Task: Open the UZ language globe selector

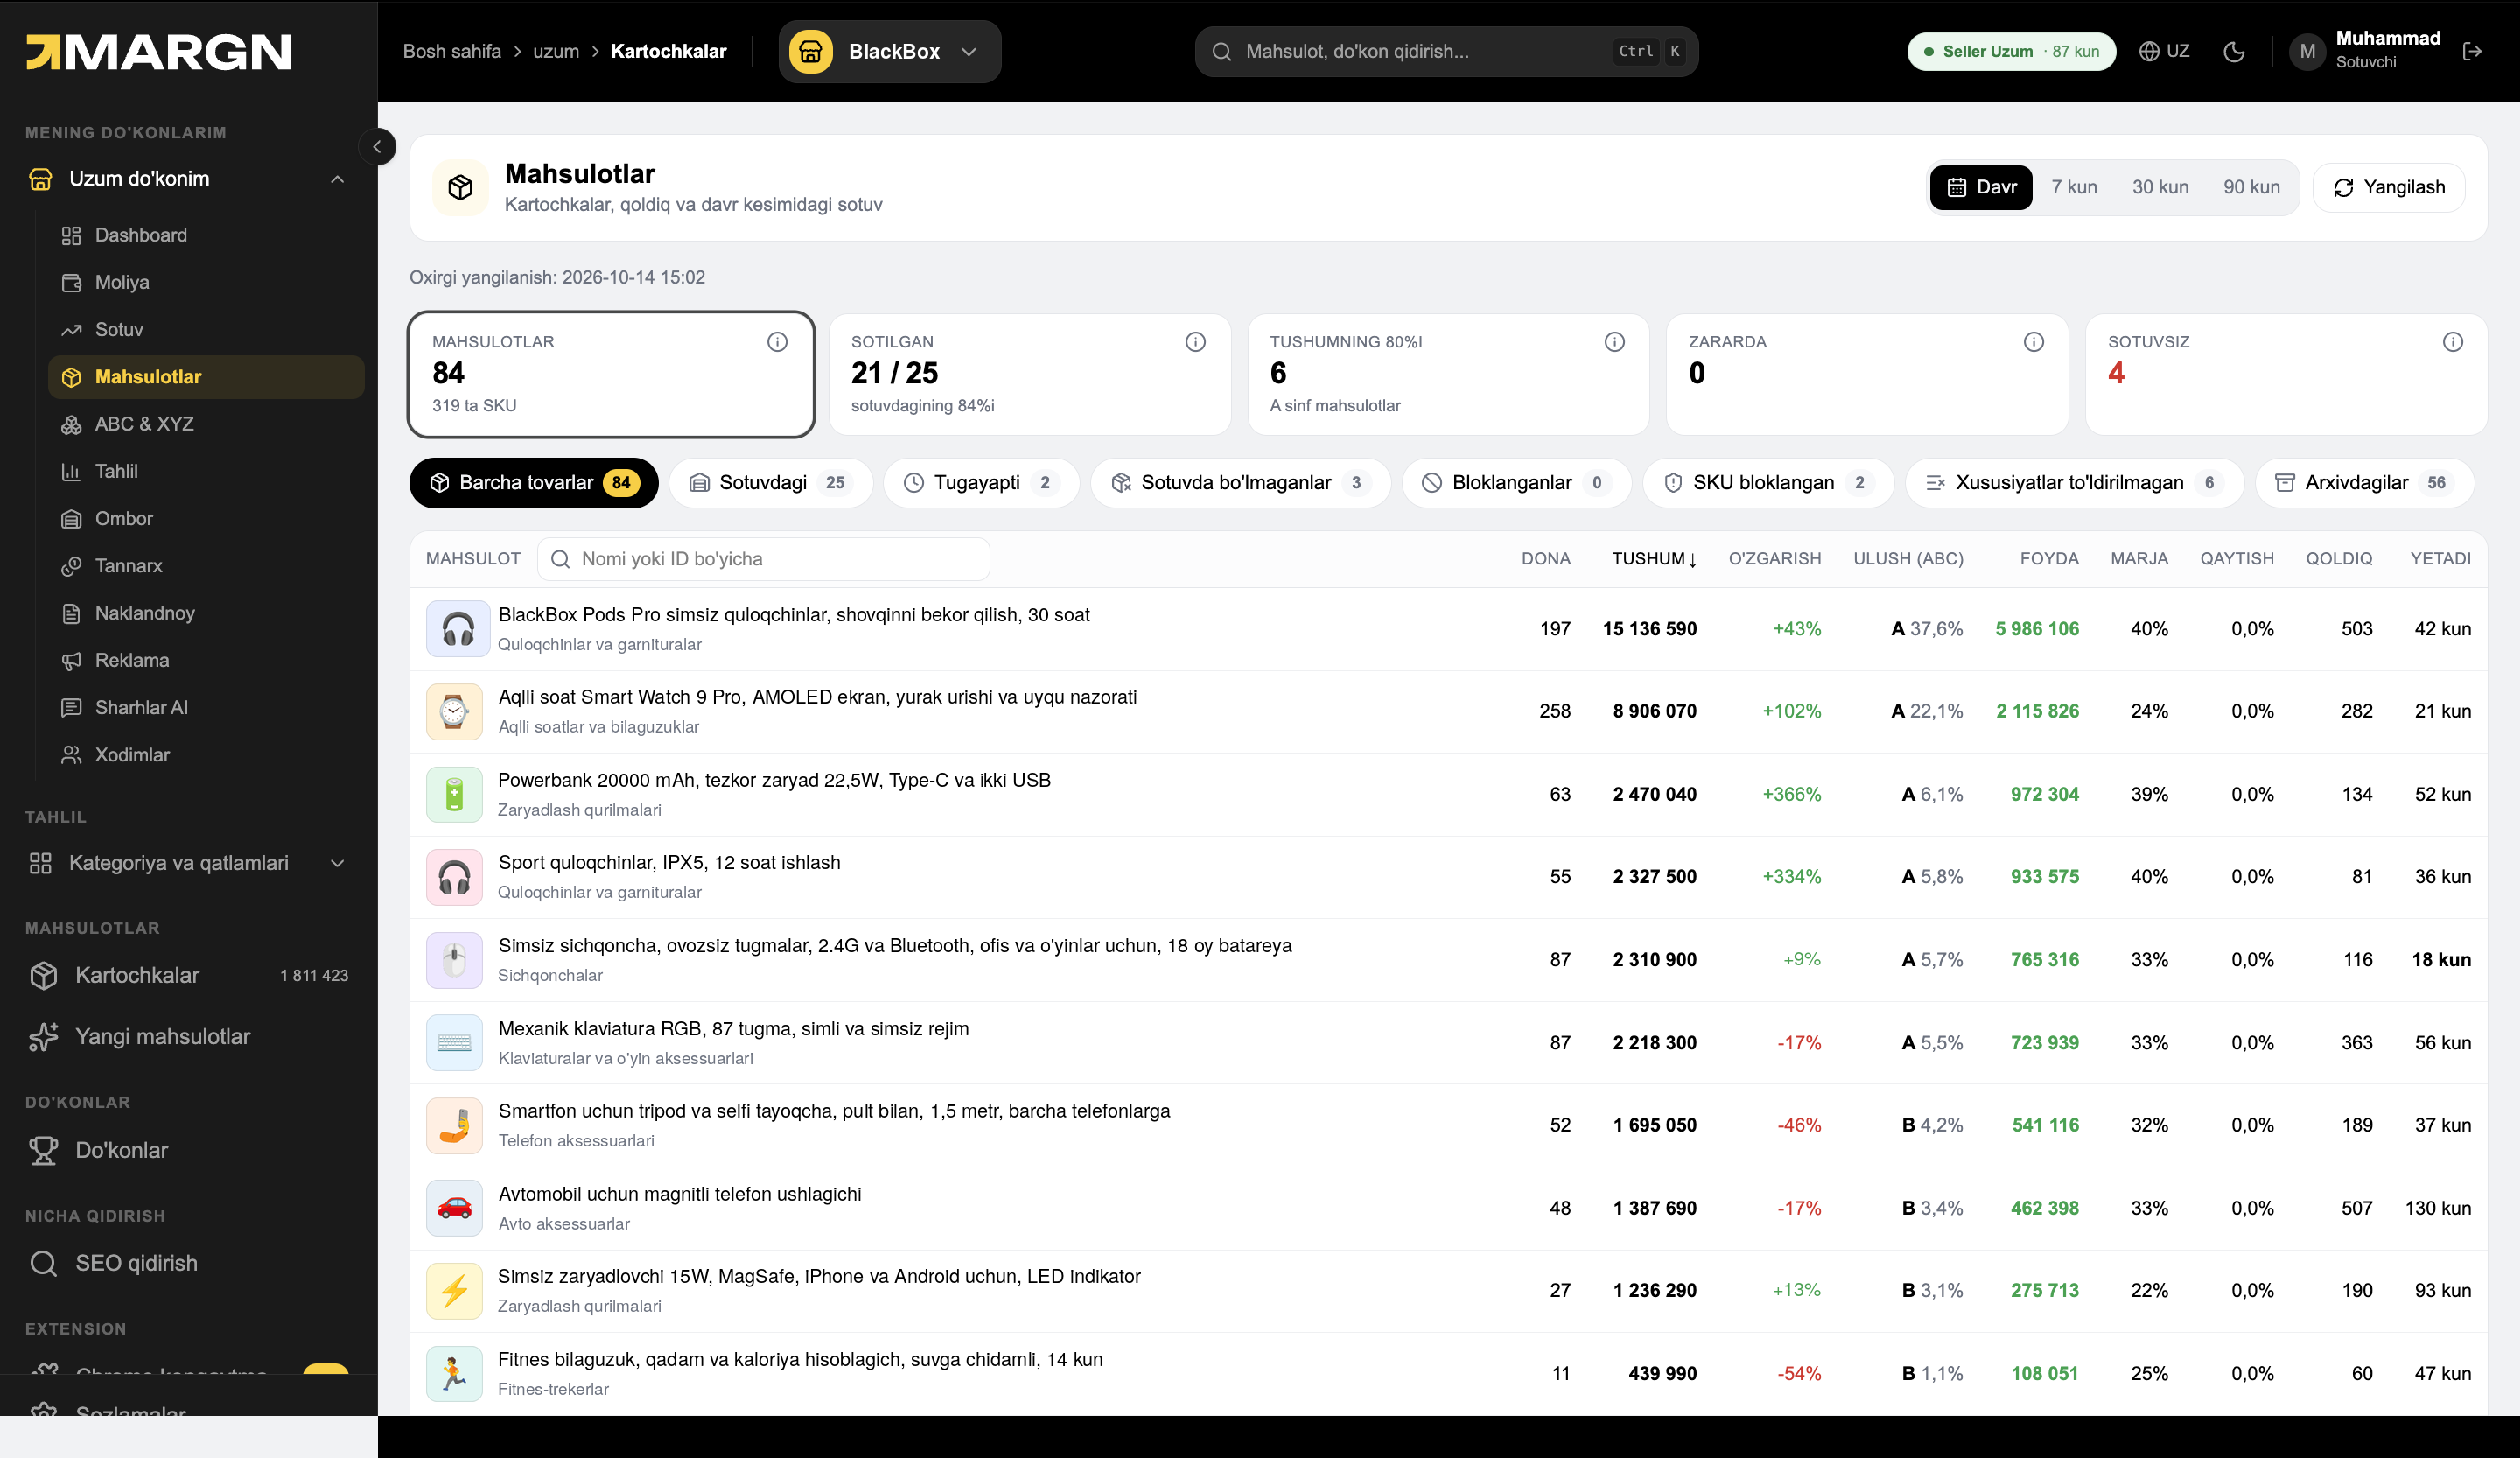Action: 2164,51
